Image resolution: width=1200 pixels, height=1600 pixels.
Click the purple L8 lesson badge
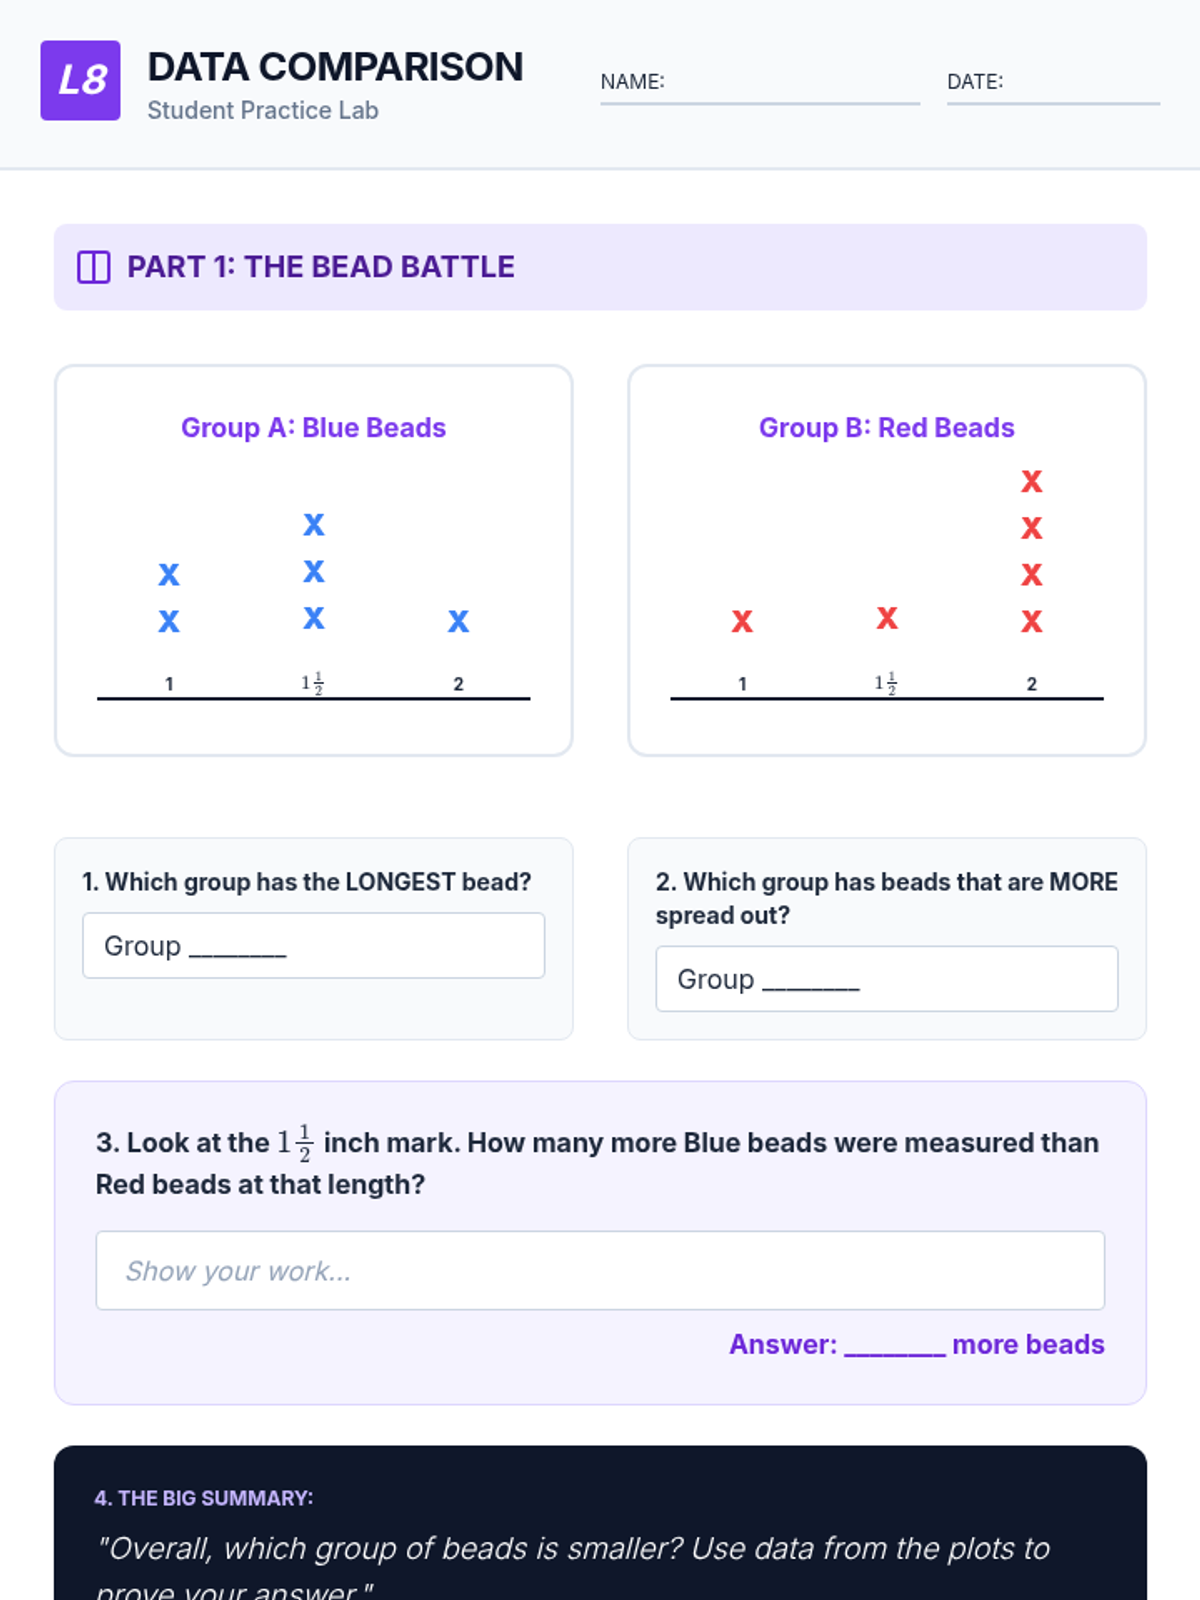click(80, 80)
